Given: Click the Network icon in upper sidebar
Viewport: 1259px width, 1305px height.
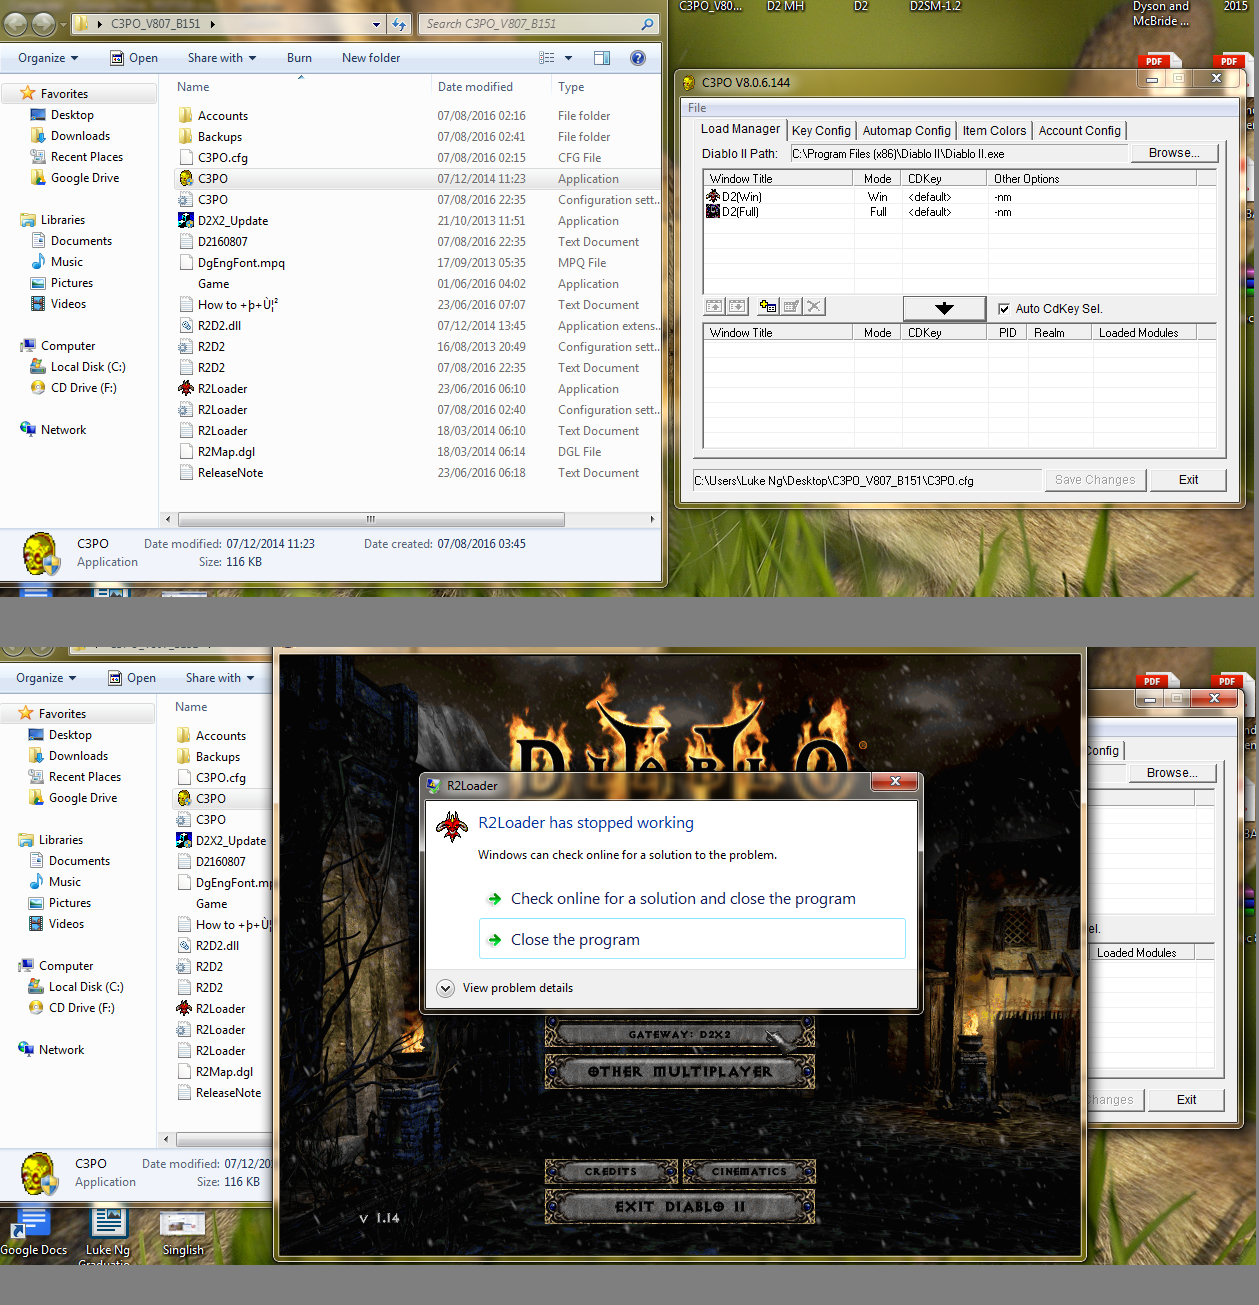Looking at the screenshot, I should coord(28,430).
